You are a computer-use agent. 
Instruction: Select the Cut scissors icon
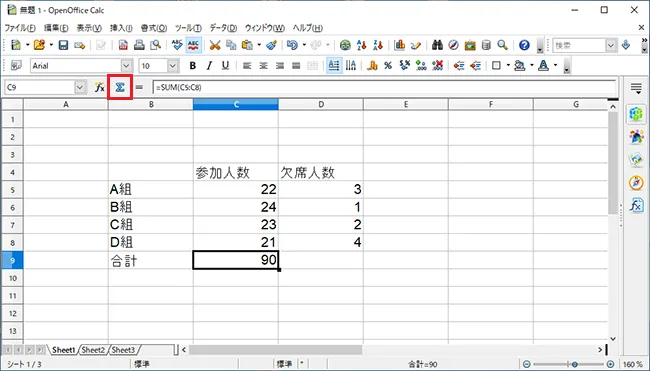click(x=214, y=45)
